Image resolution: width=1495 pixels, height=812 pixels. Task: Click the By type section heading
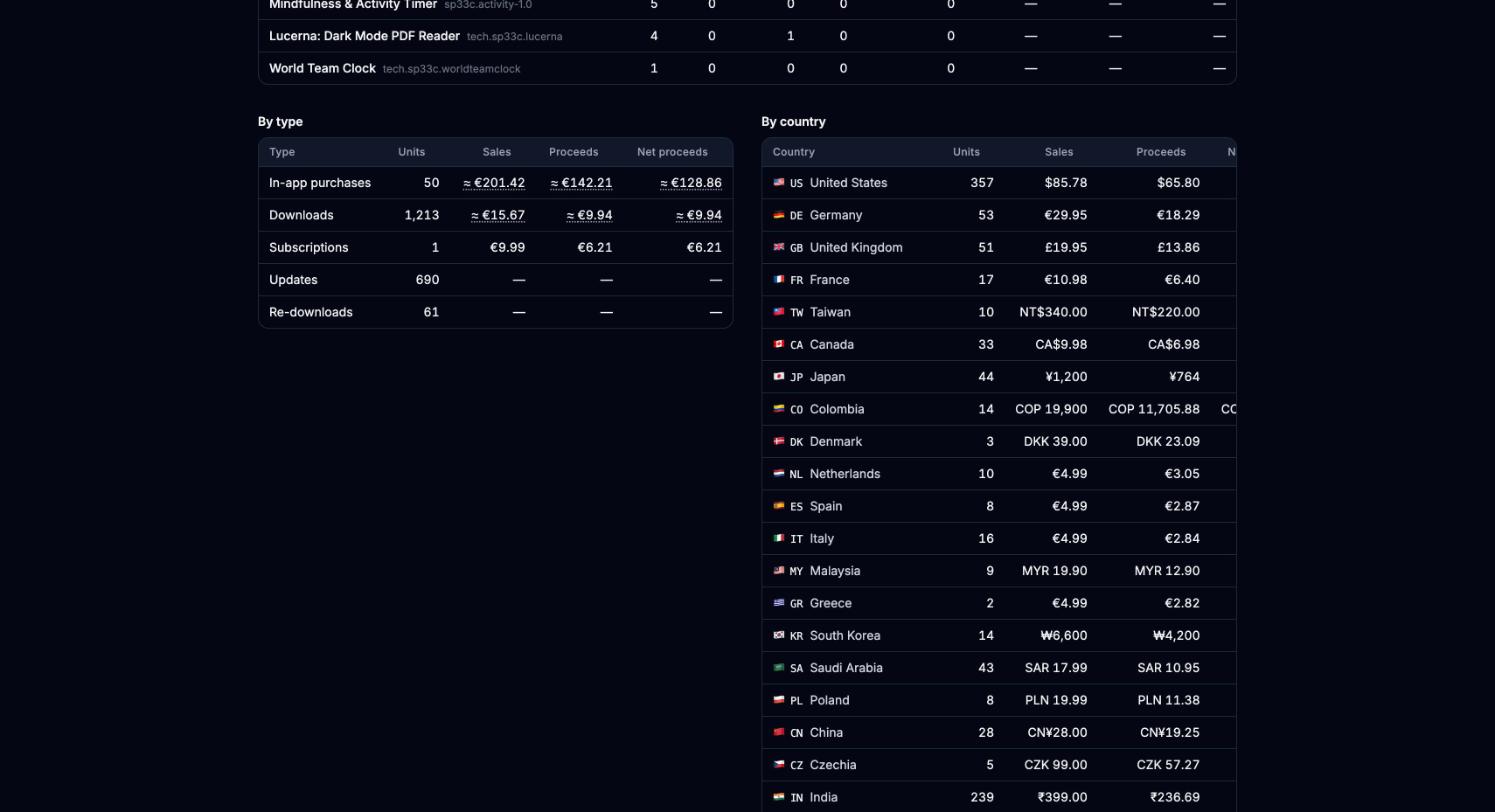(x=280, y=122)
